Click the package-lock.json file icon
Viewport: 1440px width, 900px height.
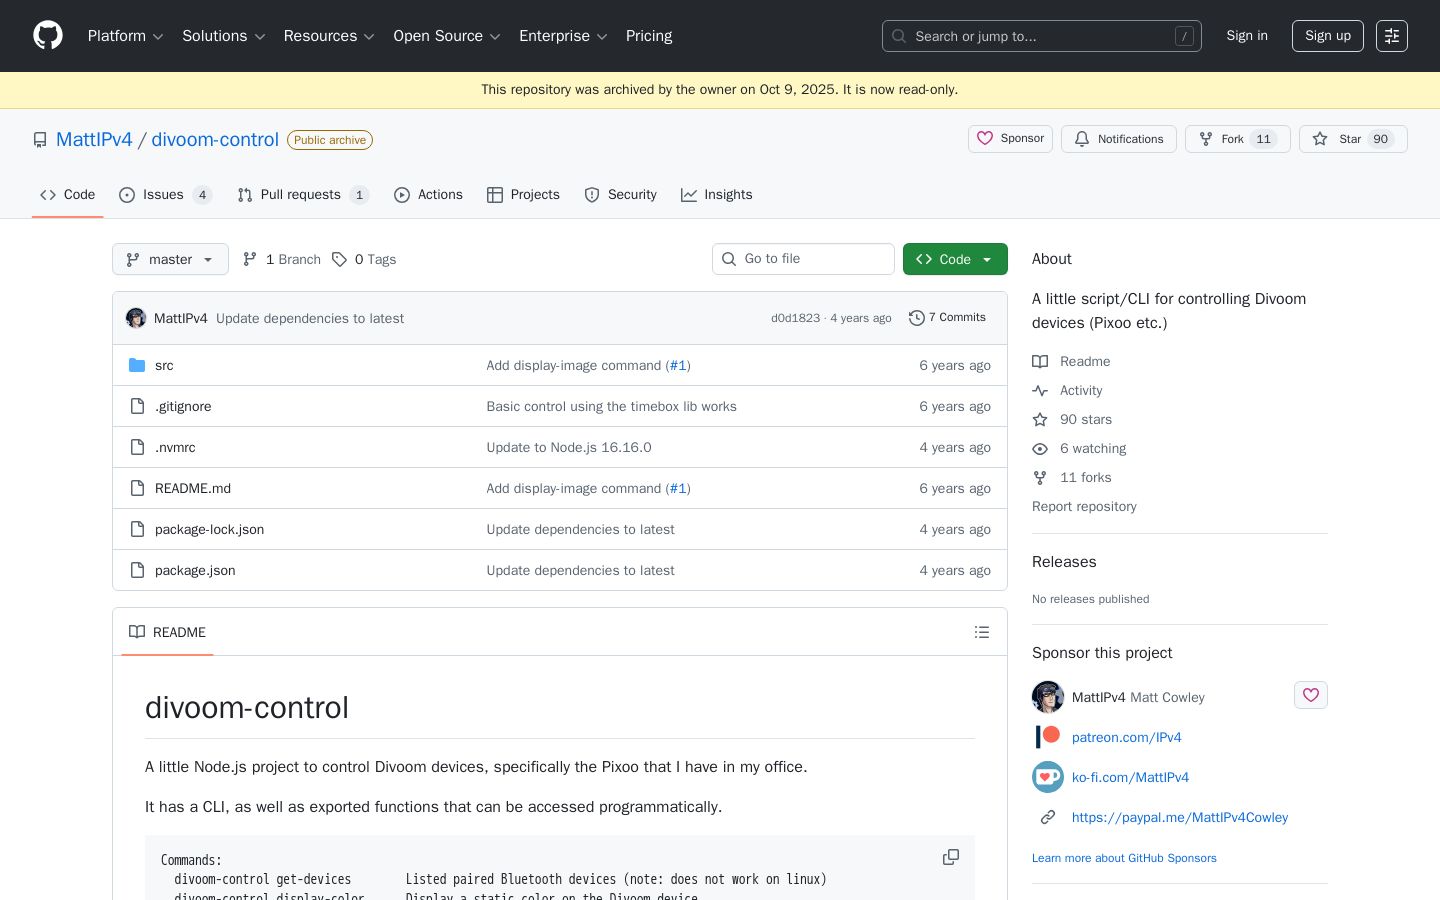pyautogui.click(x=137, y=529)
